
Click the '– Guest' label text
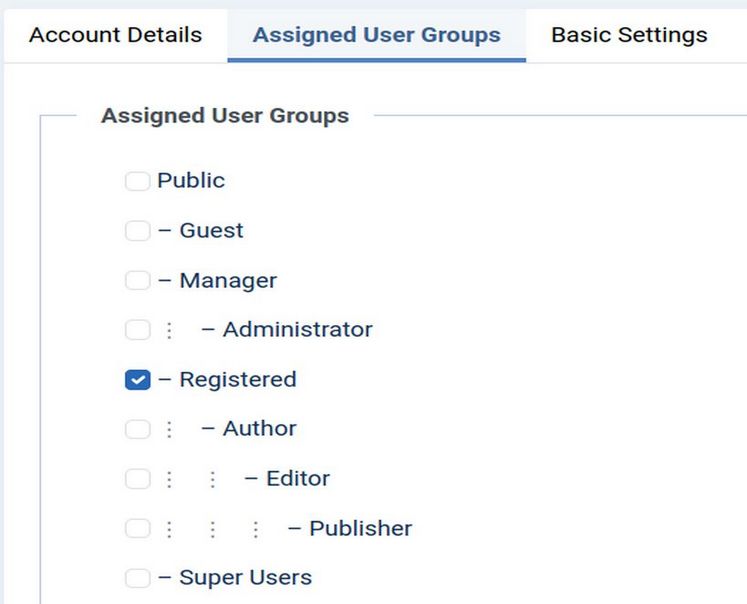point(201,231)
